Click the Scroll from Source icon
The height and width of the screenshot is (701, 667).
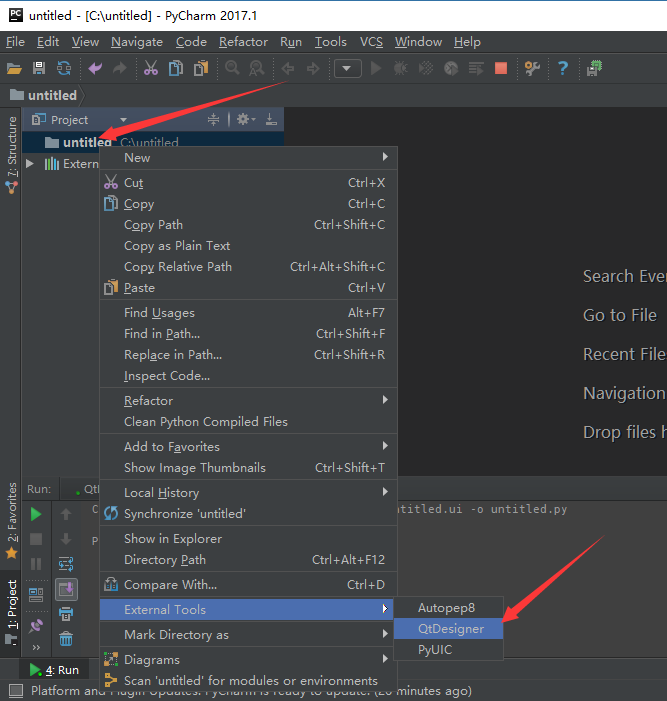point(213,119)
